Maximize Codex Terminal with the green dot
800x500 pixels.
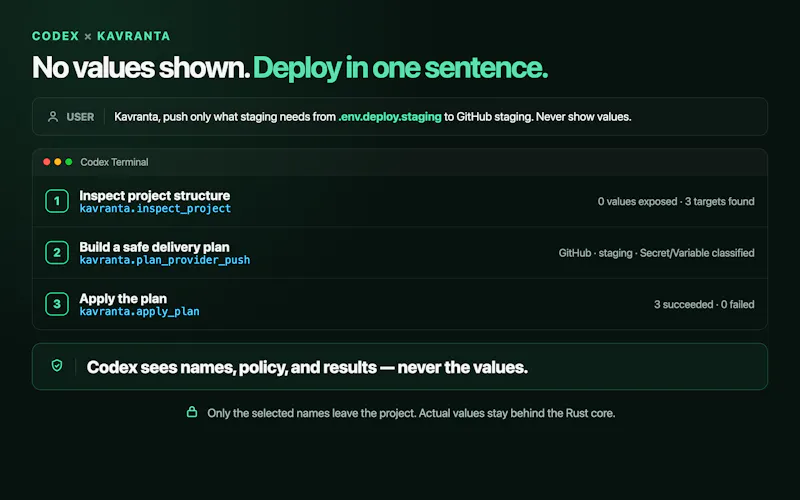pos(69,162)
